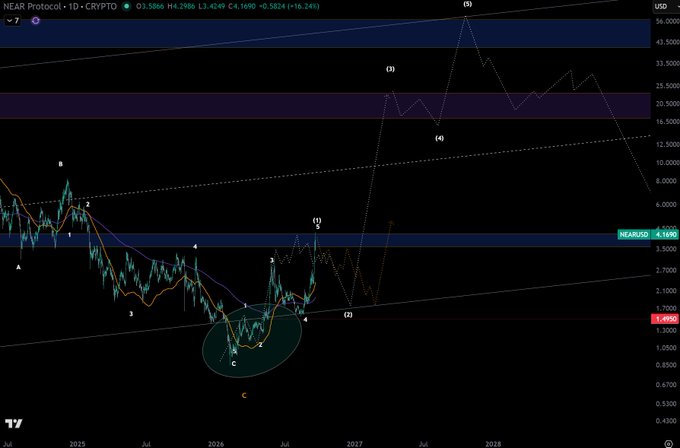The image size is (680, 448).
Task: Click the '2026' time axis label
Action: [216, 444]
